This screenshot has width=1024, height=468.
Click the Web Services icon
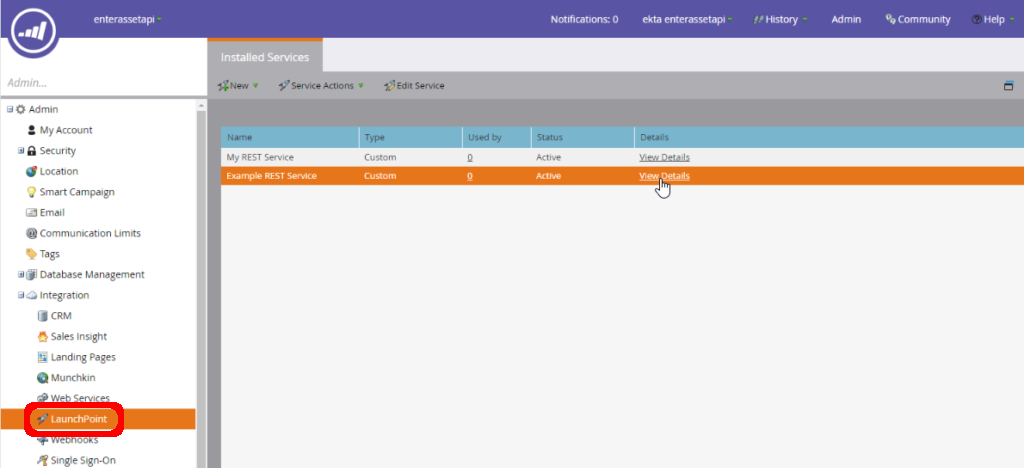pyautogui.click(x=42, y=398)
